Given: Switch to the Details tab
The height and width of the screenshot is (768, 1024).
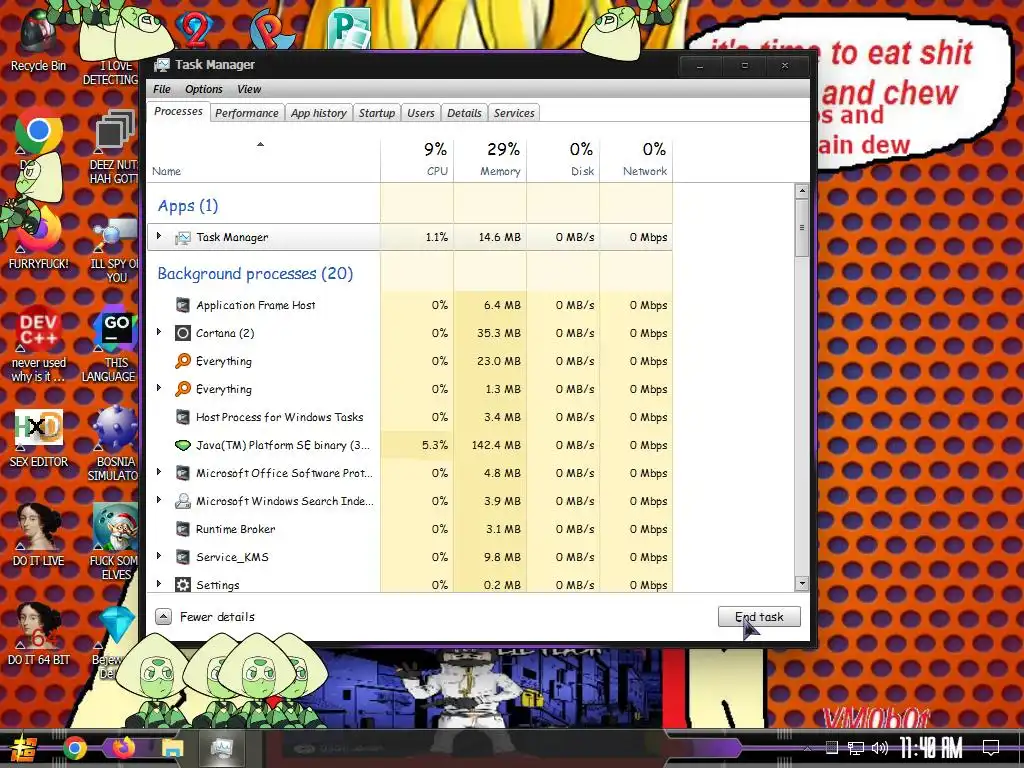Looking at the screenshot, I should (x=464, y=113).
